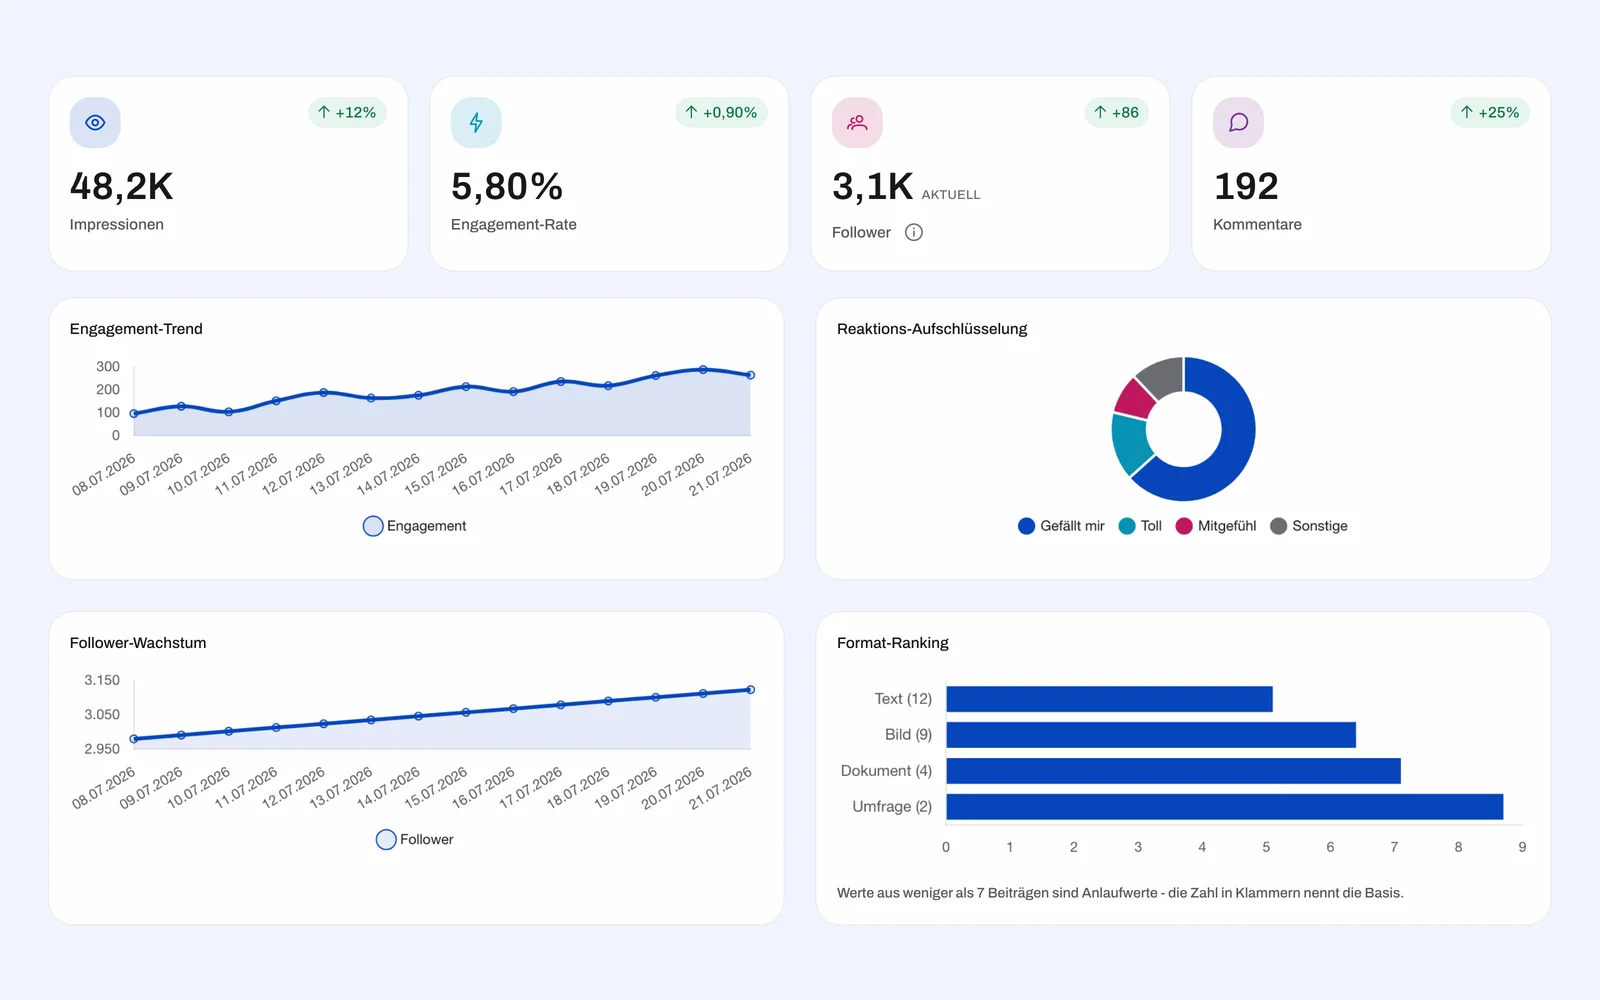
Task: Click the speech bubble Kommentare icon
Action: (x=1238, y=123)
